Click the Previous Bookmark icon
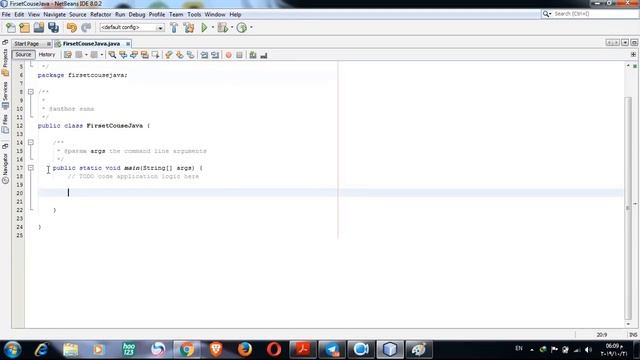The image size is (640, 360). 169,55
